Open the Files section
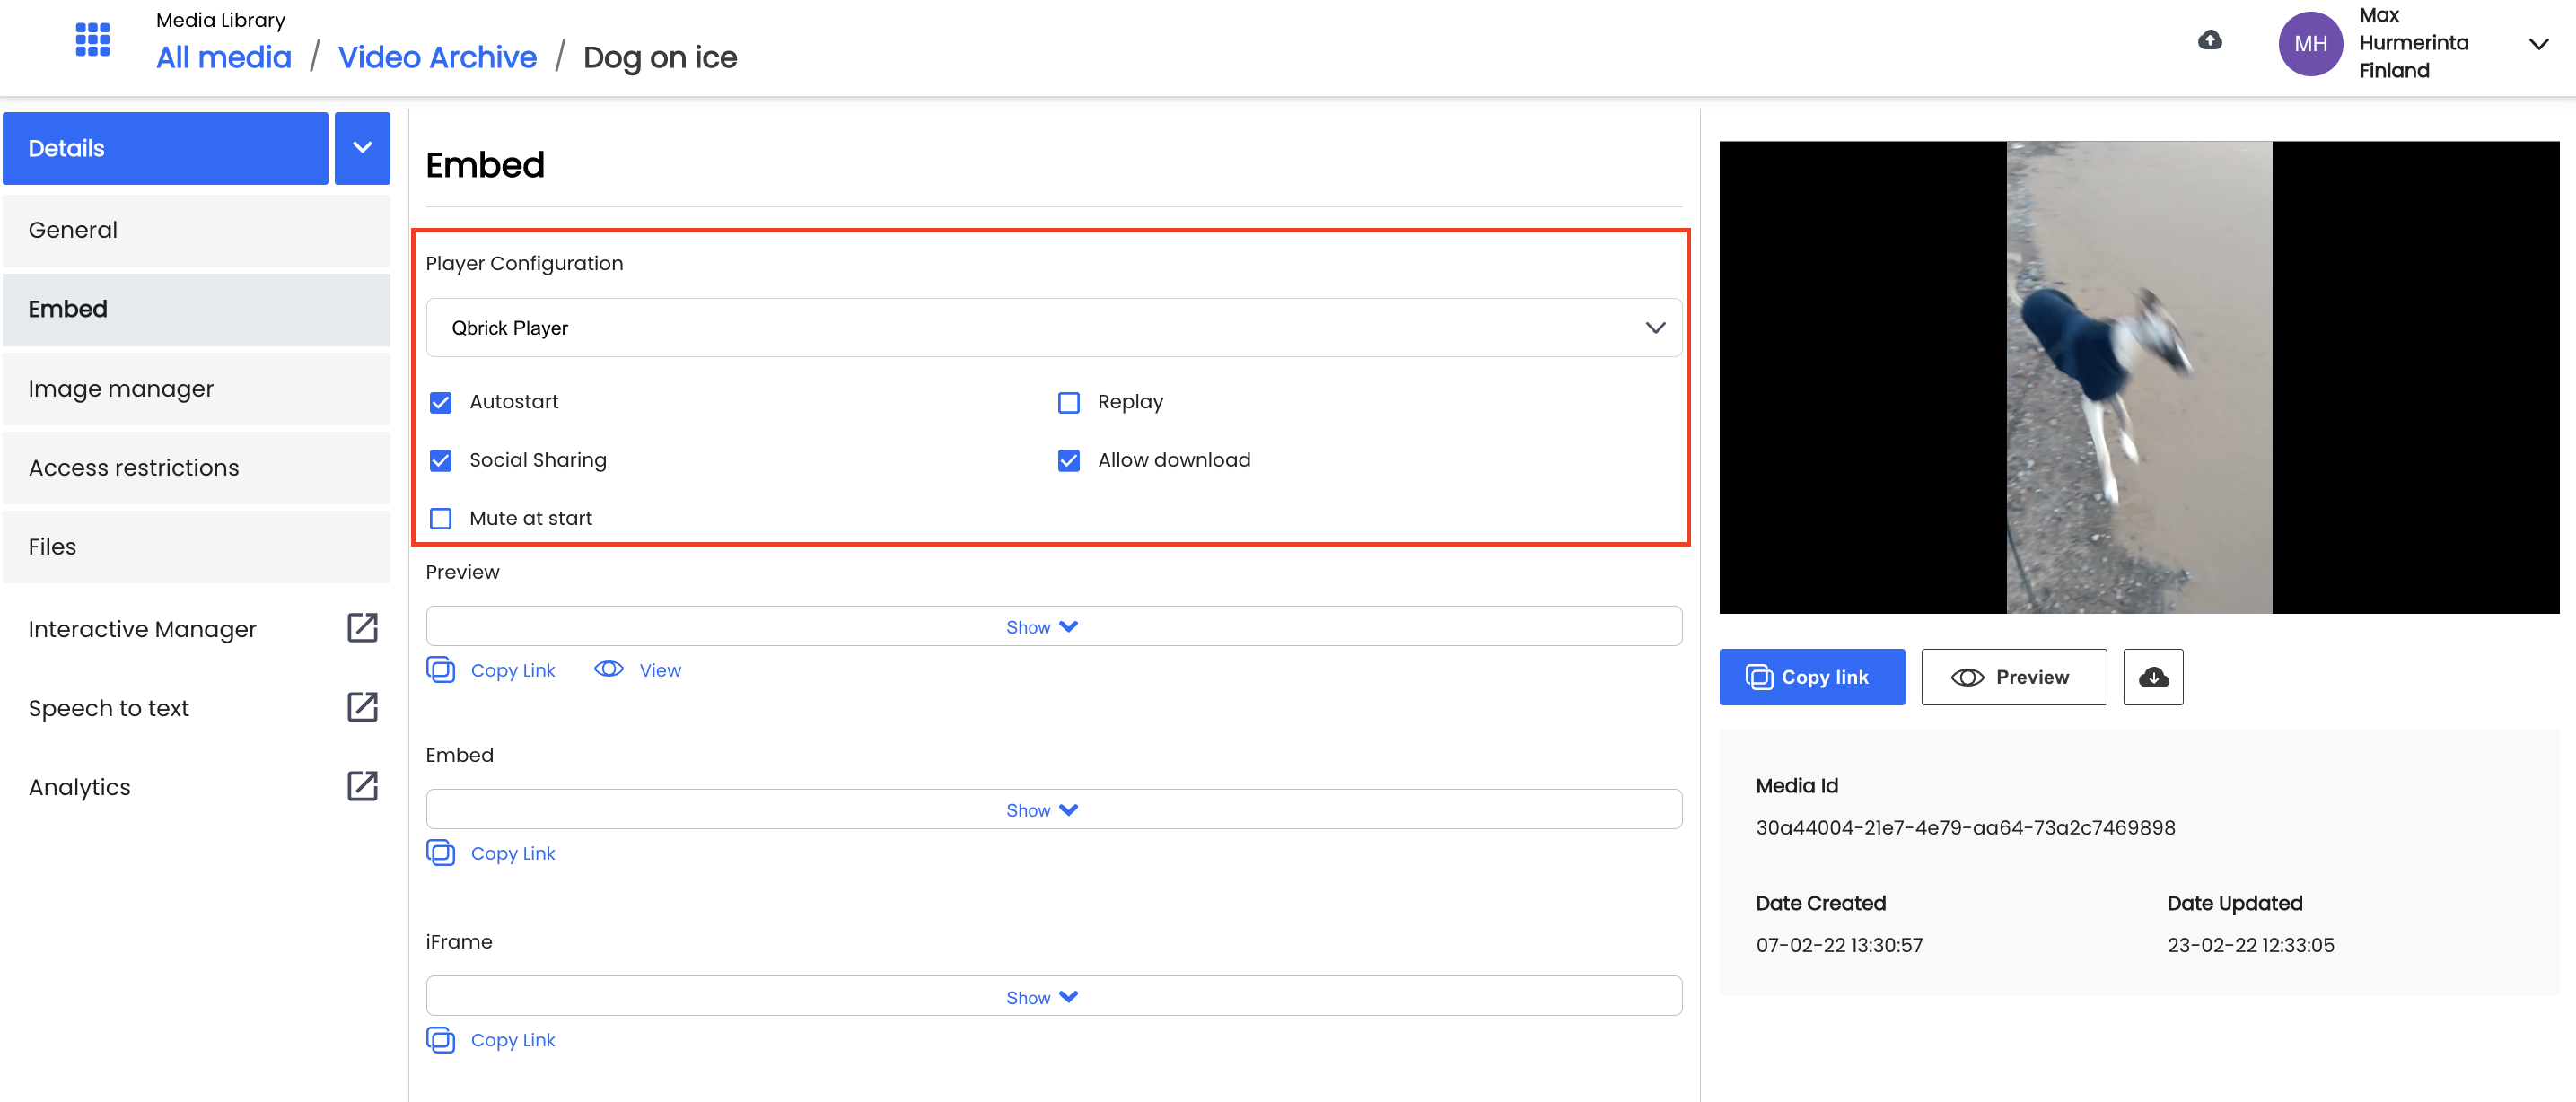Screen dimensions: 2576x1102 [196, 546]
